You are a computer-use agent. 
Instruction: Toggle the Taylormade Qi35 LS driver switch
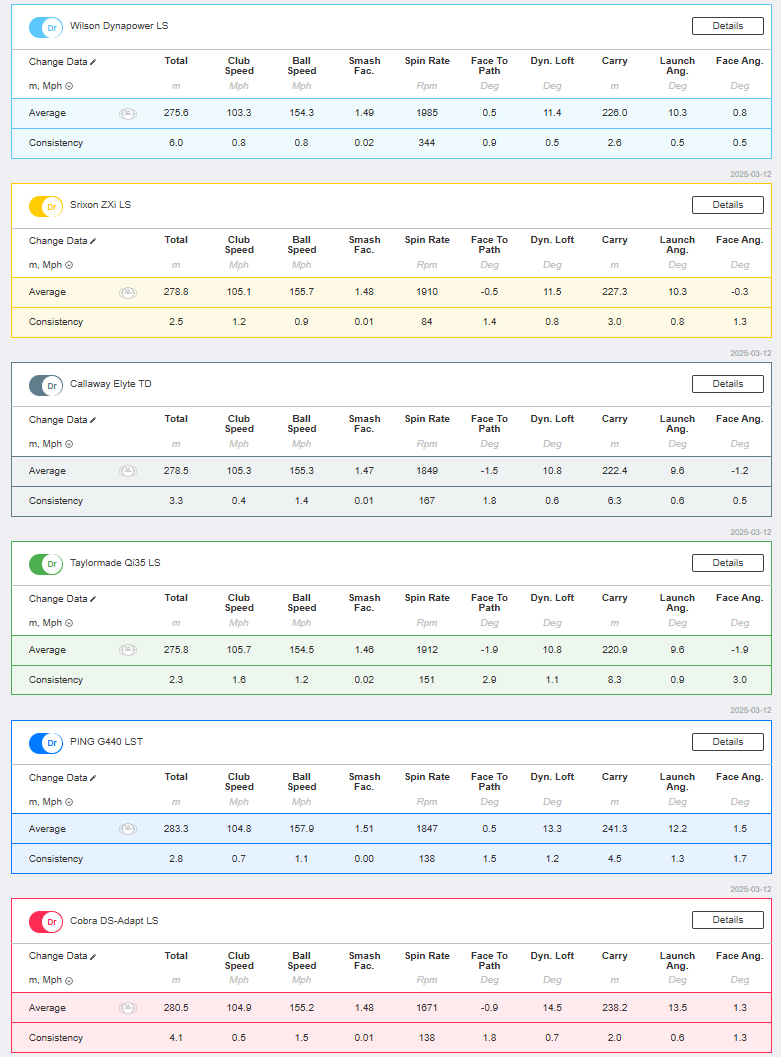[46, 564]
